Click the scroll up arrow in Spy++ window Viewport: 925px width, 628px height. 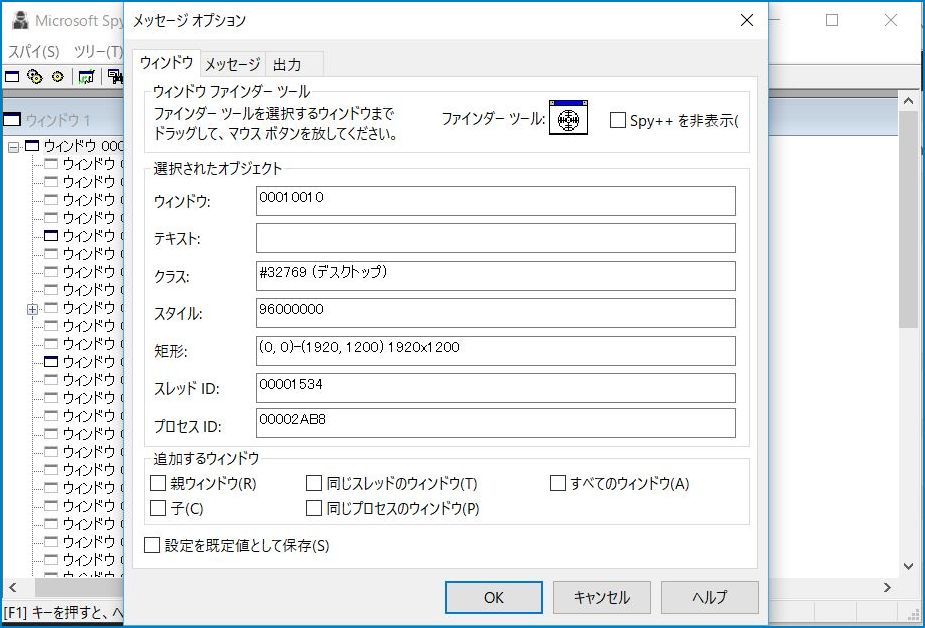[x=908, y=100]
